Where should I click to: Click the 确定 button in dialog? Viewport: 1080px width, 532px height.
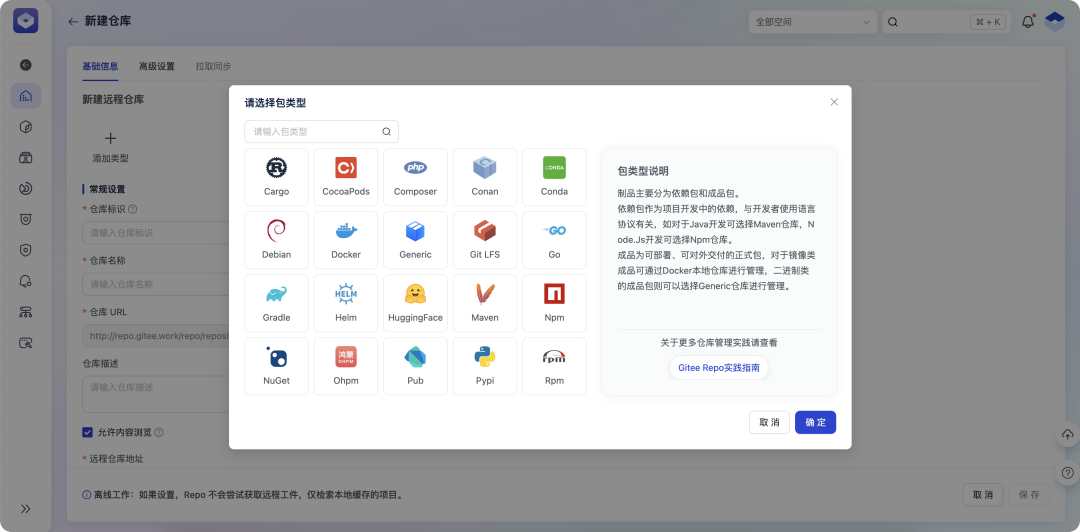[815, 422]
